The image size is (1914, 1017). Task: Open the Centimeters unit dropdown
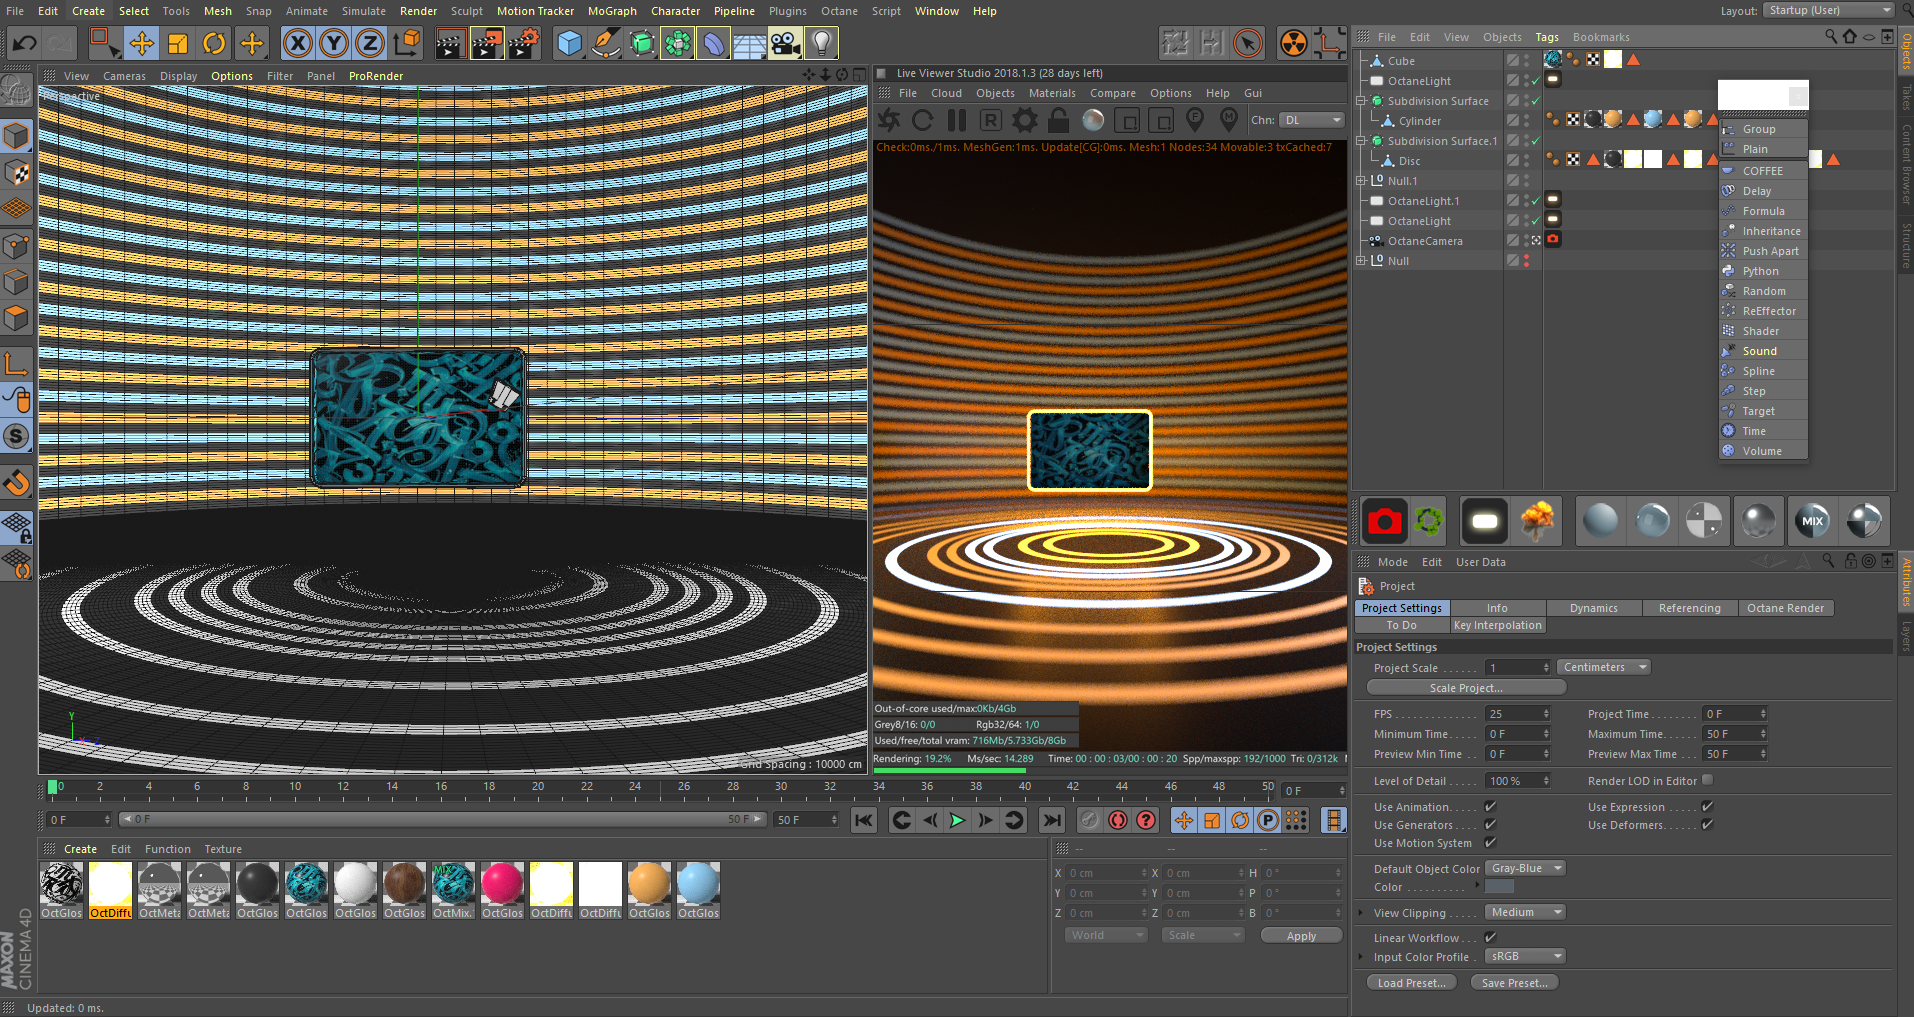pos(1604,667)
